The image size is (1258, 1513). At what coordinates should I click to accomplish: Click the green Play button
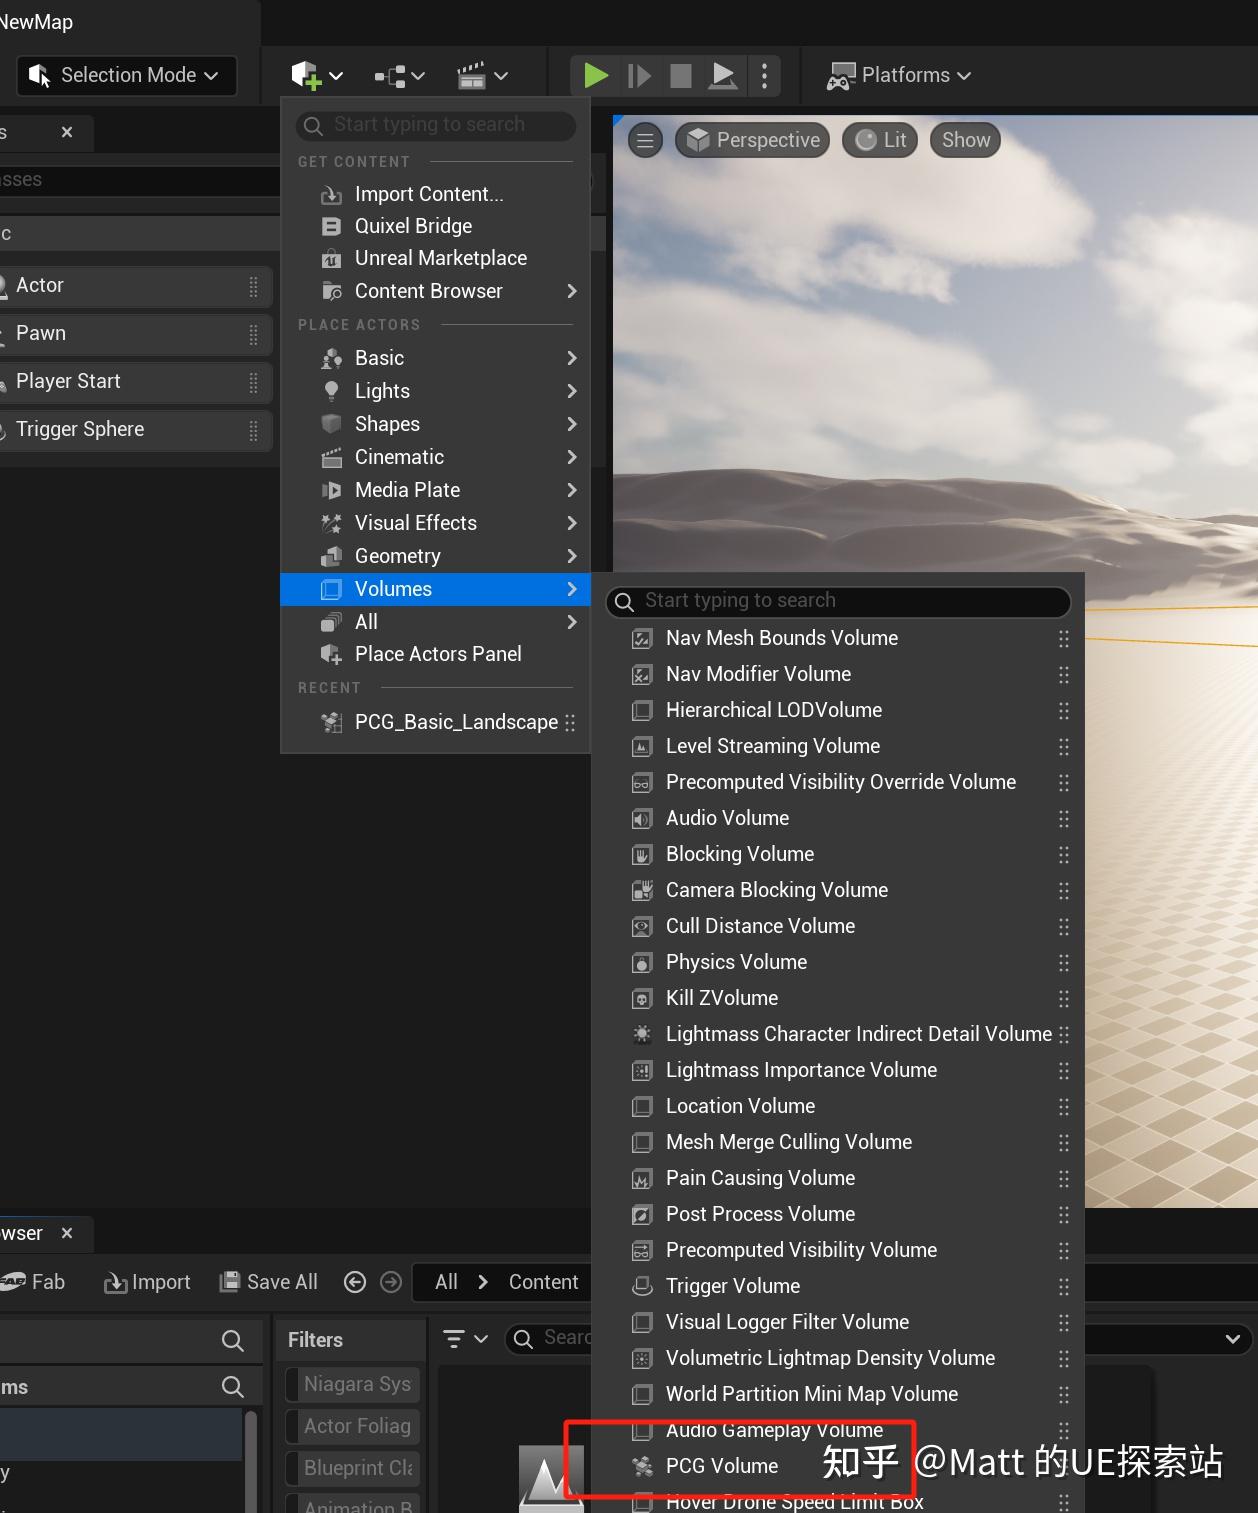point(595,76)
